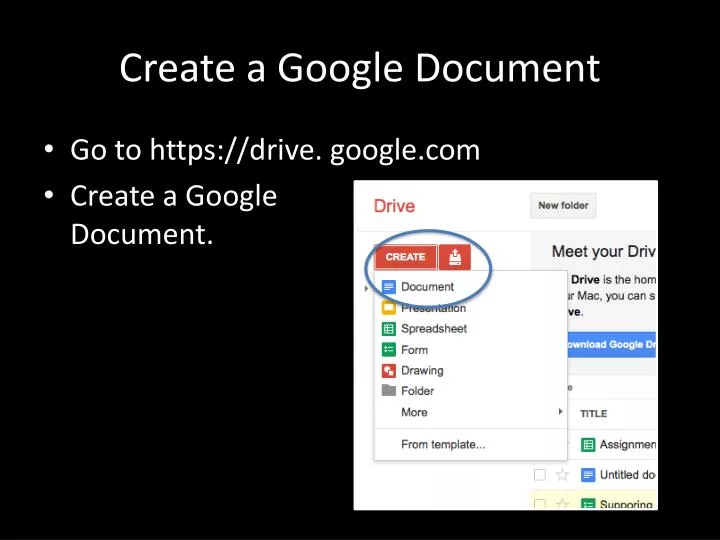
Task: Click the Download Google Drive button
Action: click(612, 344)
